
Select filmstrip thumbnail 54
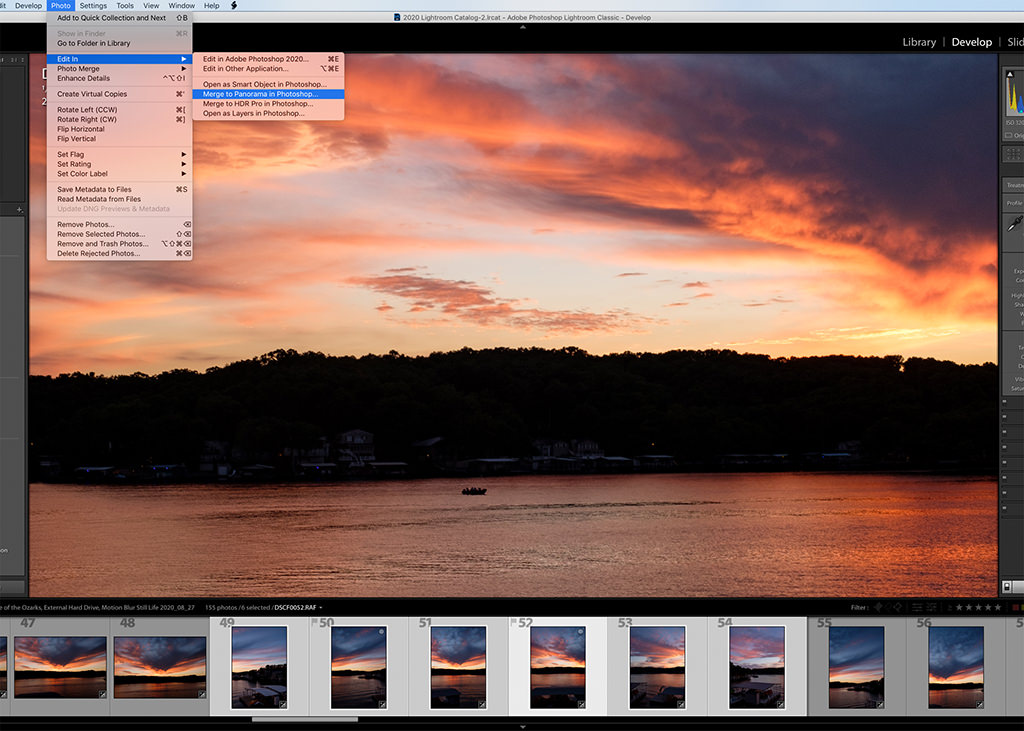(757, 668)
